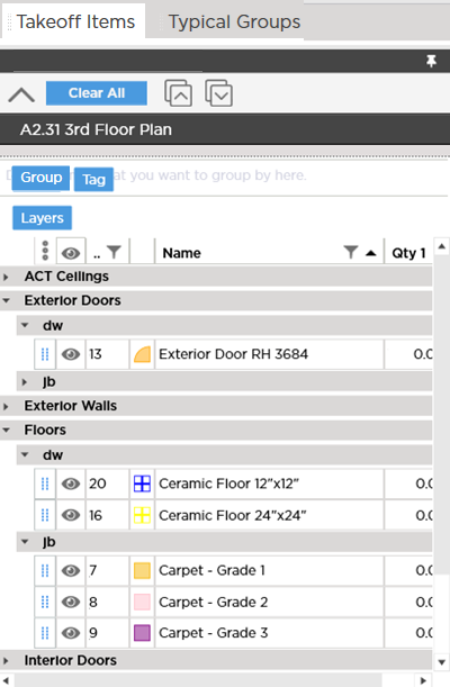Click item number 16 cell

107,515
